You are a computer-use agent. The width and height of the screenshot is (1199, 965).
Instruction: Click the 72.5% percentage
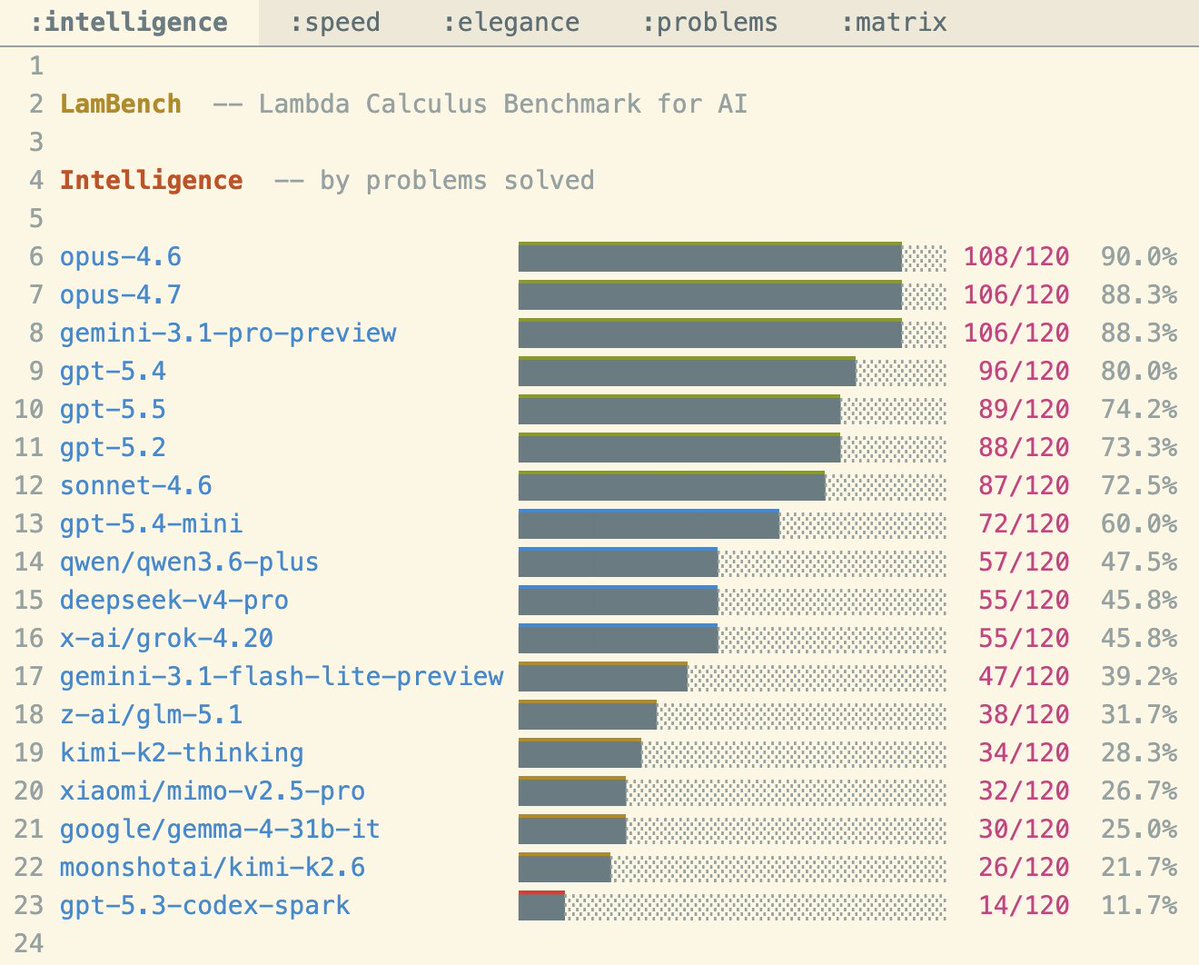click(x=1139, y=486)
